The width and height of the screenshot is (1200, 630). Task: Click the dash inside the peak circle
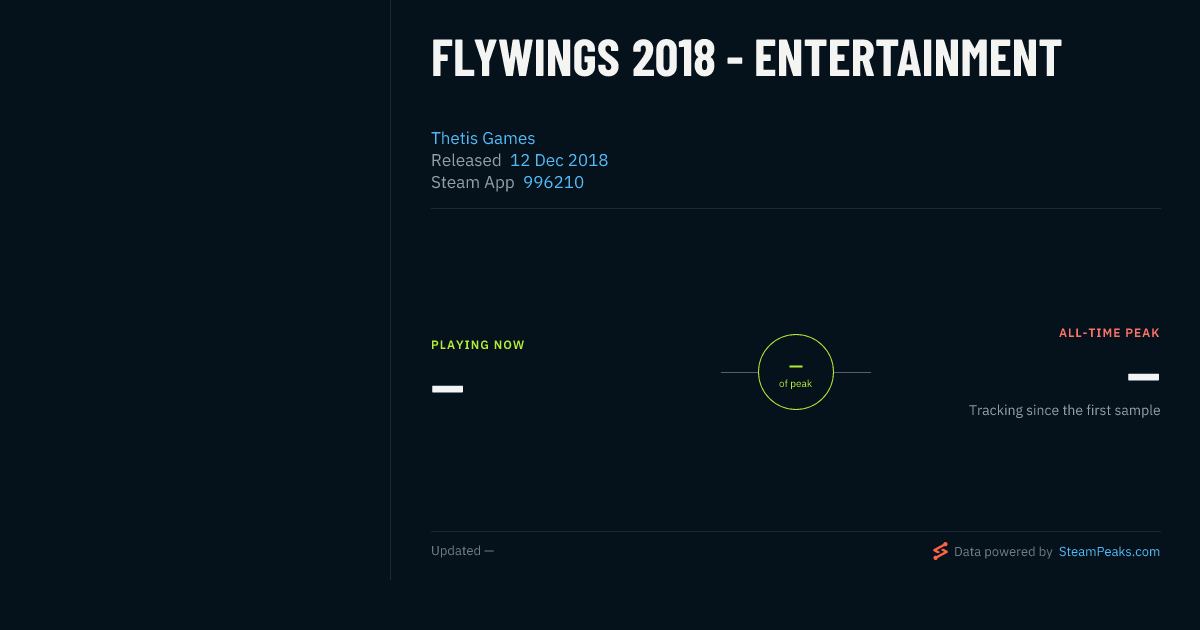click(796, 366)
